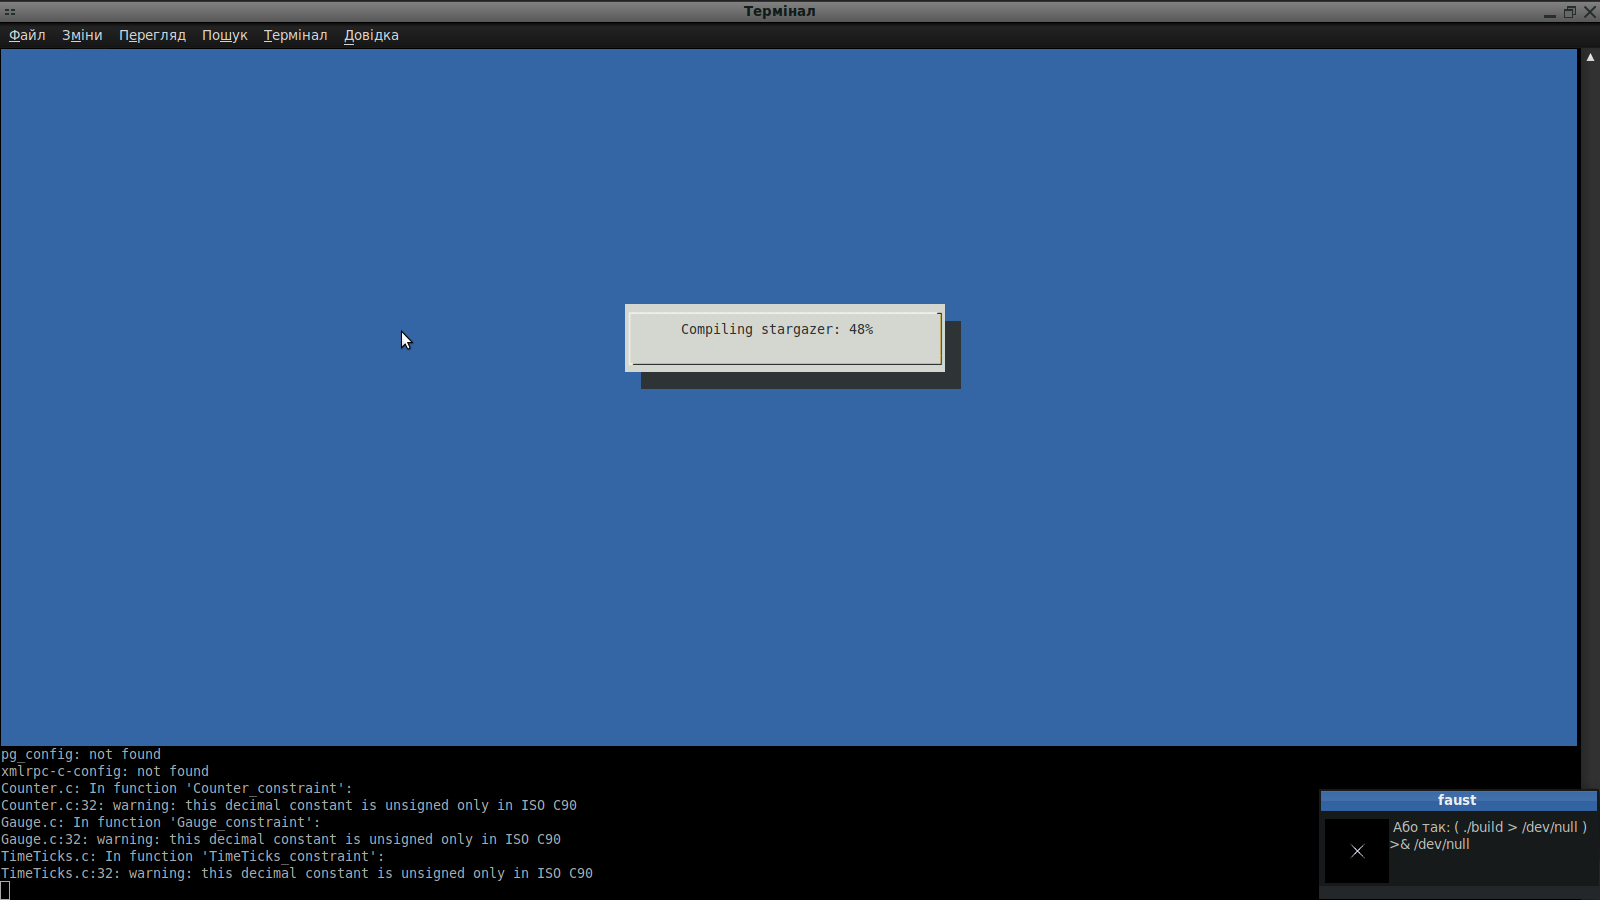Click the Counter.c:32 warning line
Image resolution: width=1600 pixels, height=900 pixels.
[x=289, y=805]
